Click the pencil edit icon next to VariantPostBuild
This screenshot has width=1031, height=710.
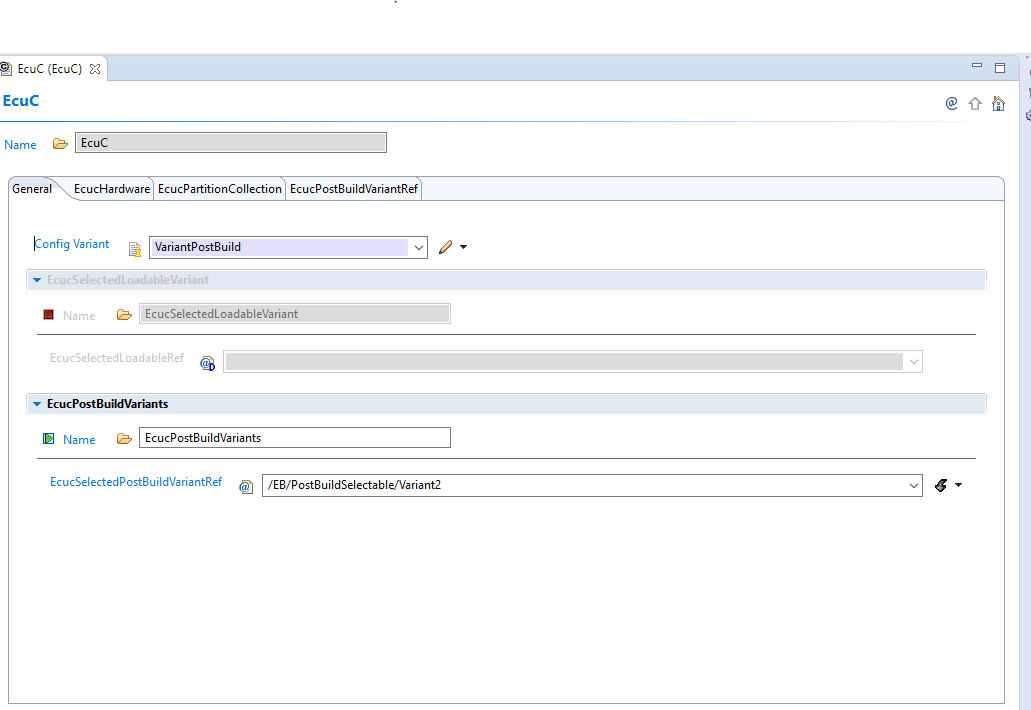click(x=446, y=246)
